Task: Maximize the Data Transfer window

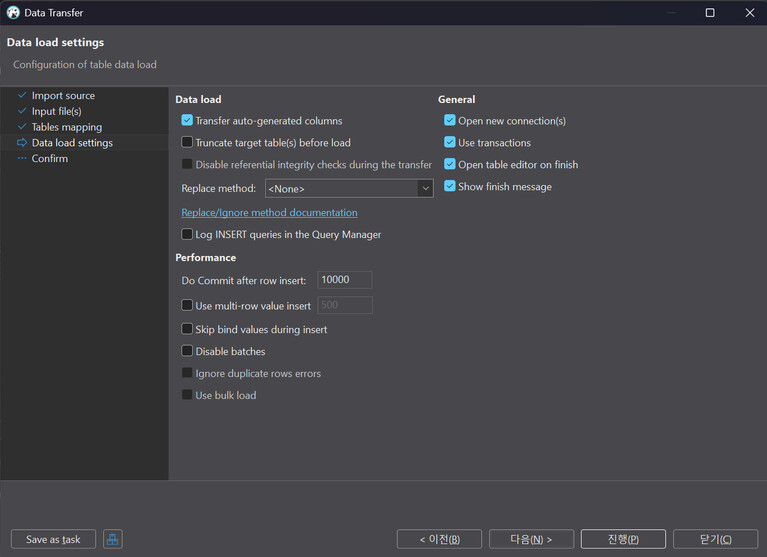Action: pos(710,13)
